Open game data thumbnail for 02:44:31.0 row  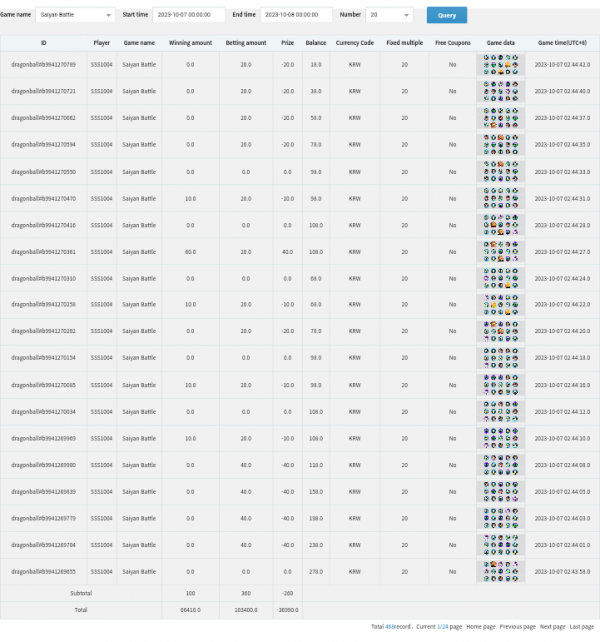click(x=500, y=198)
